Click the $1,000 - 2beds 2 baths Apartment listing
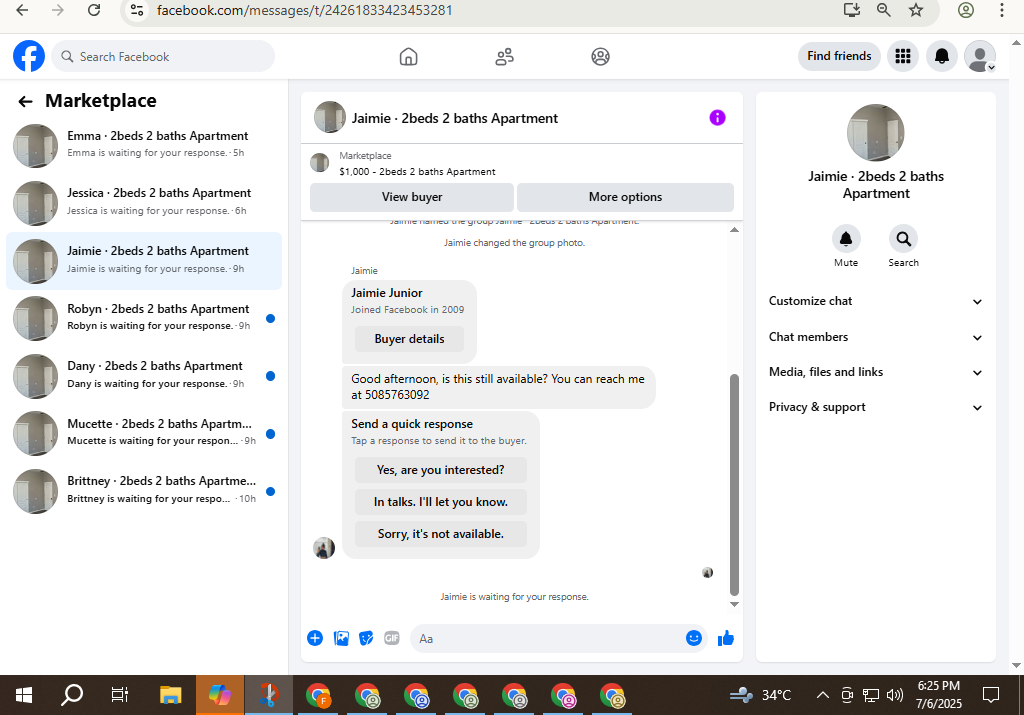The image size is (1024, 715). [x=417, y=172]
